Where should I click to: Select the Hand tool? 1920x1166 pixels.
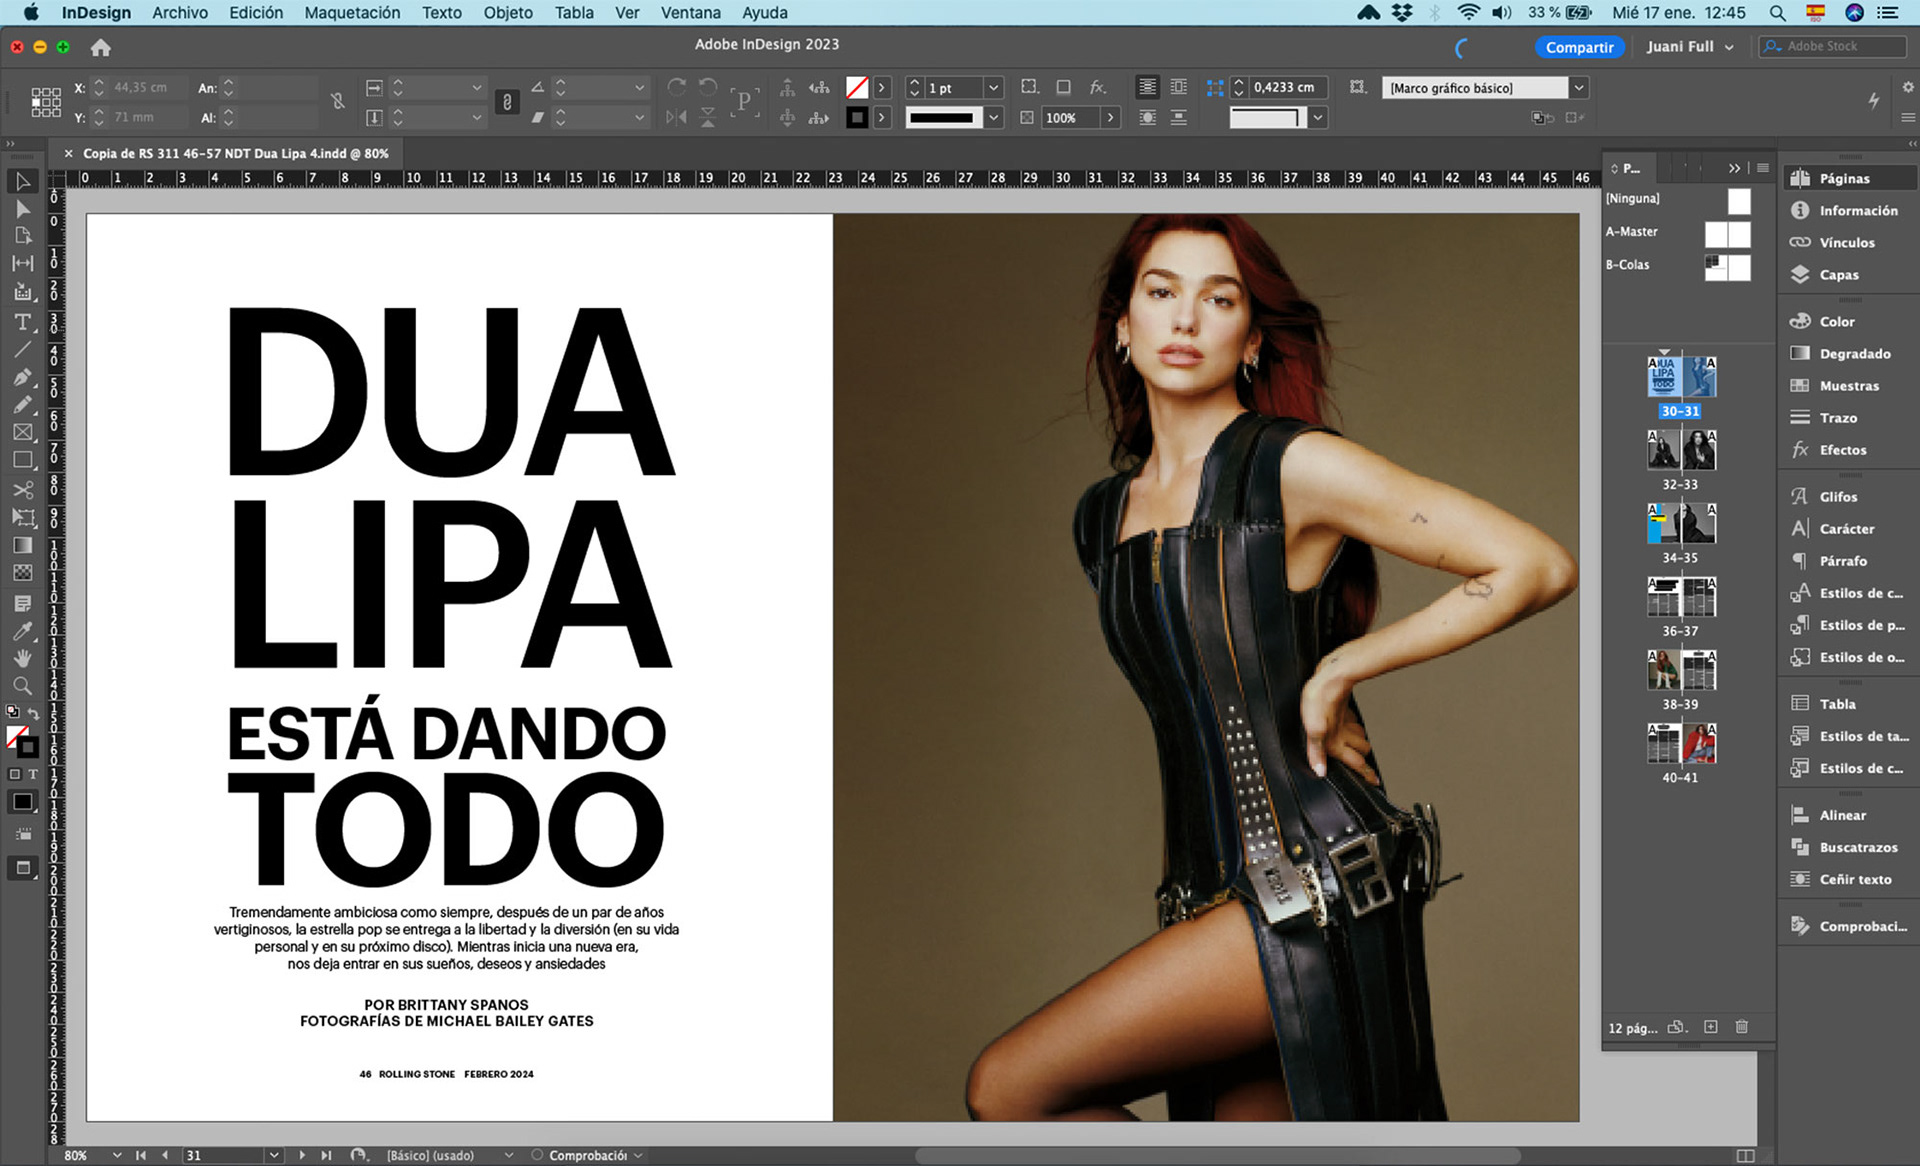coord(22,658)
